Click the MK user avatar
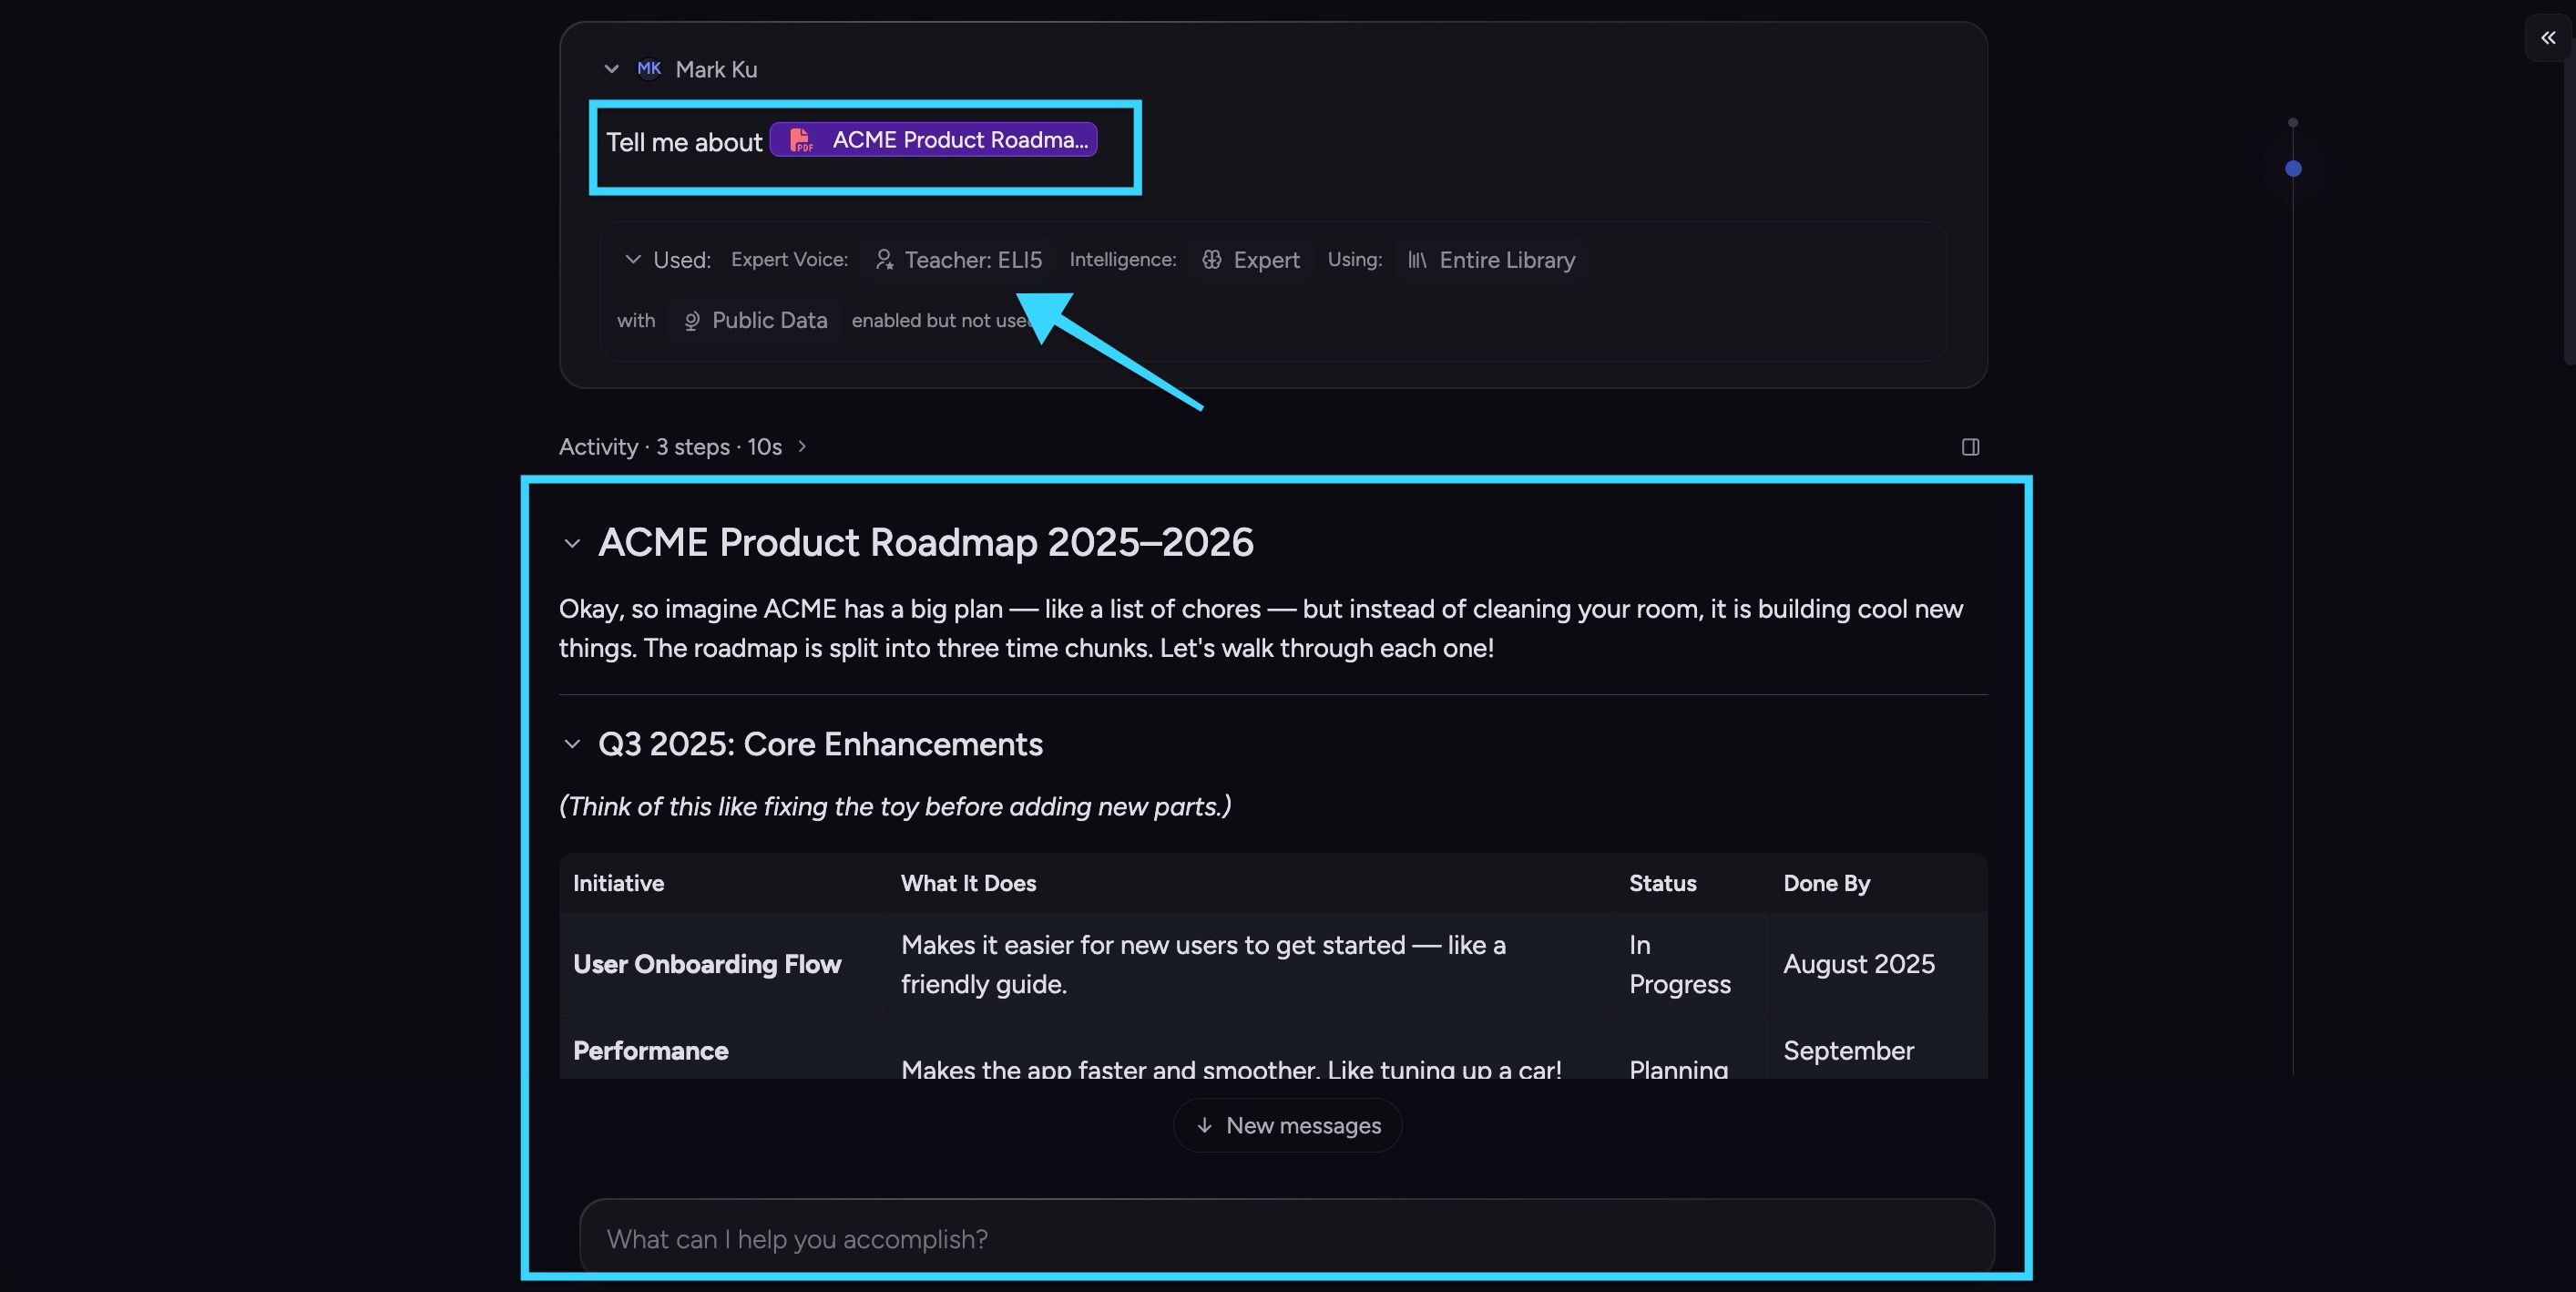This screenshot has height=1292, width=2576. [649, 69]
